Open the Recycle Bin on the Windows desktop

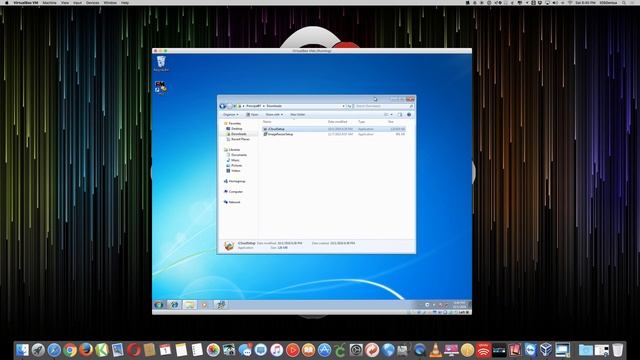[161, 63]
